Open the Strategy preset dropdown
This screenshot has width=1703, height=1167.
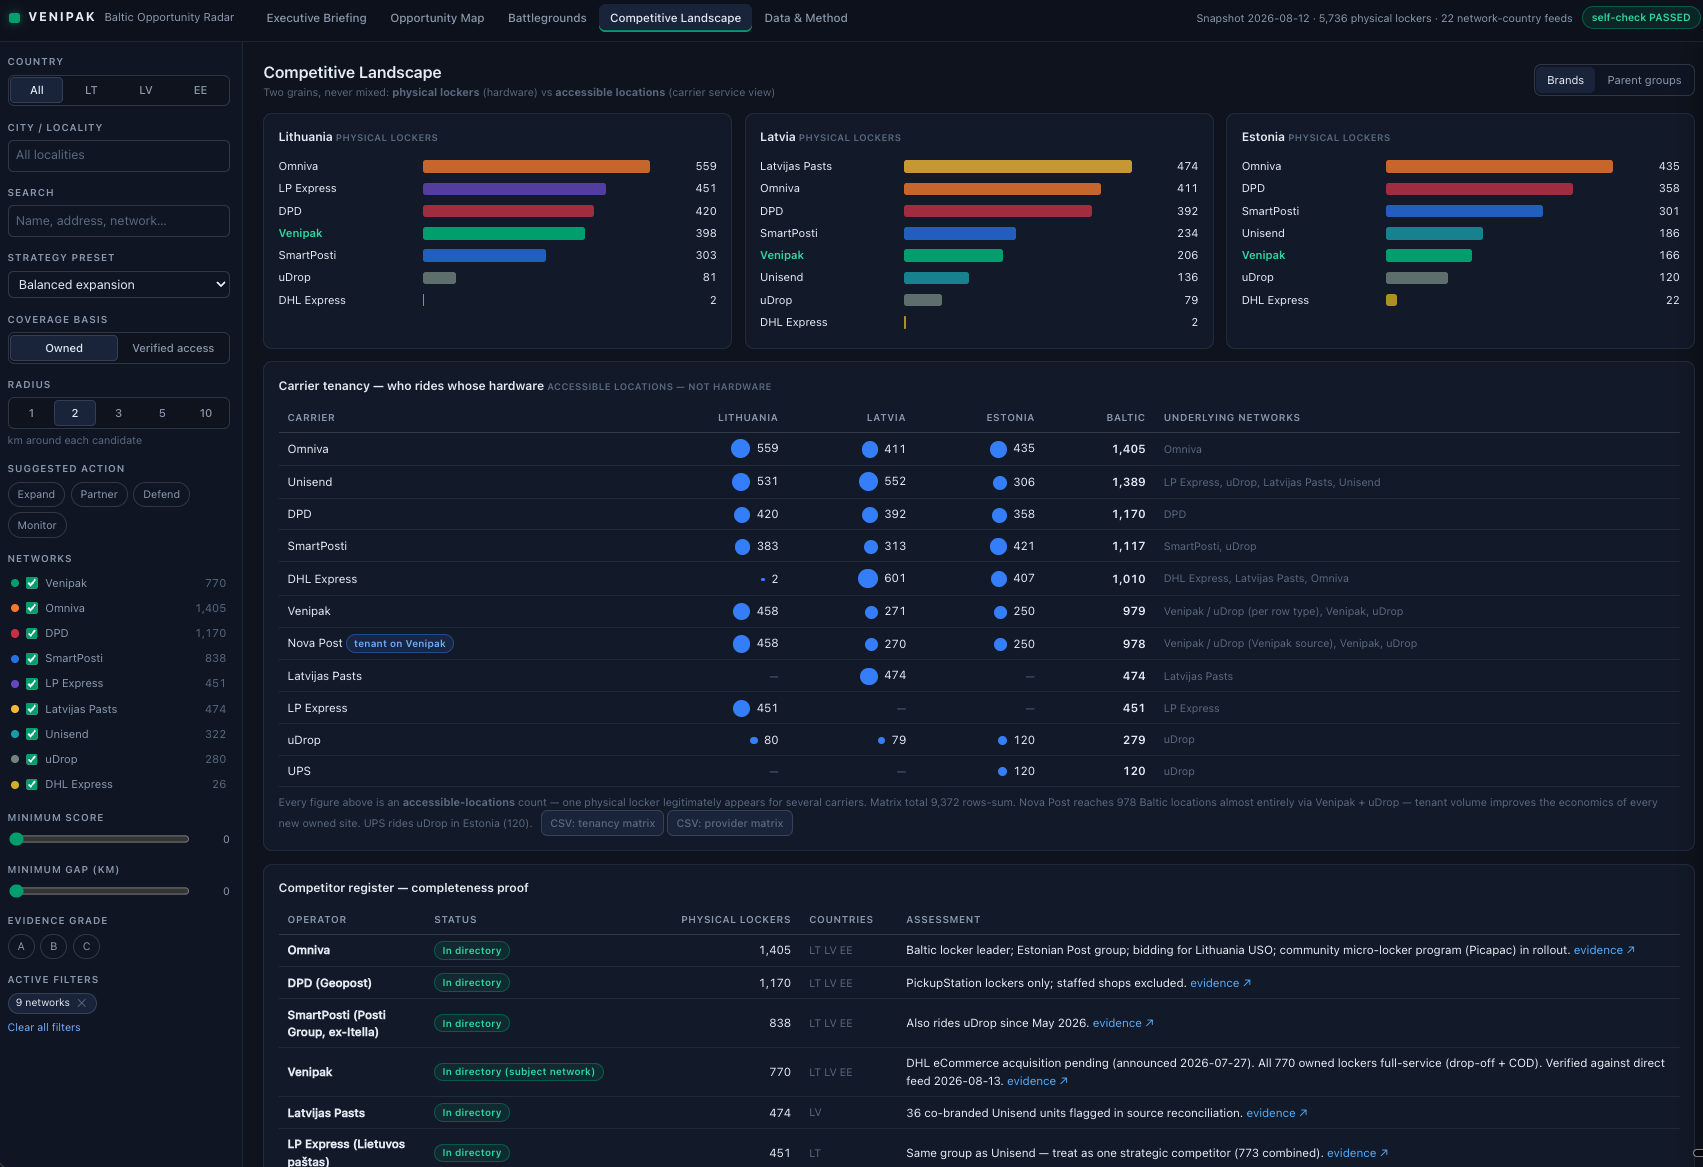pos(119,285)
